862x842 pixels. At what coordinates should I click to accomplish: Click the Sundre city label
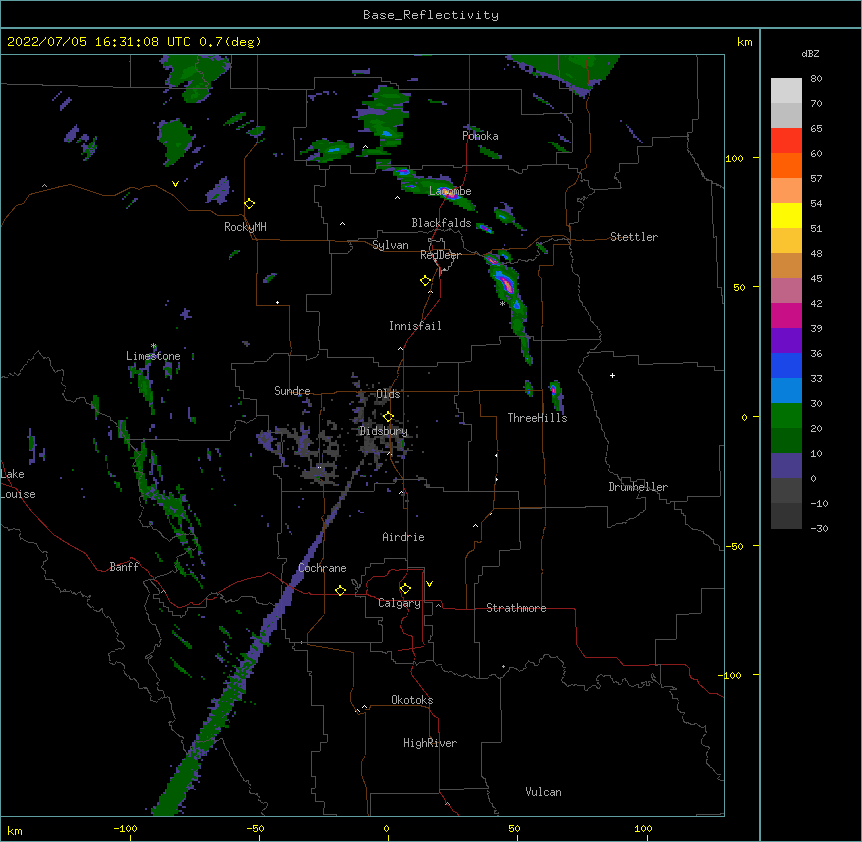(x=292, y=391)
